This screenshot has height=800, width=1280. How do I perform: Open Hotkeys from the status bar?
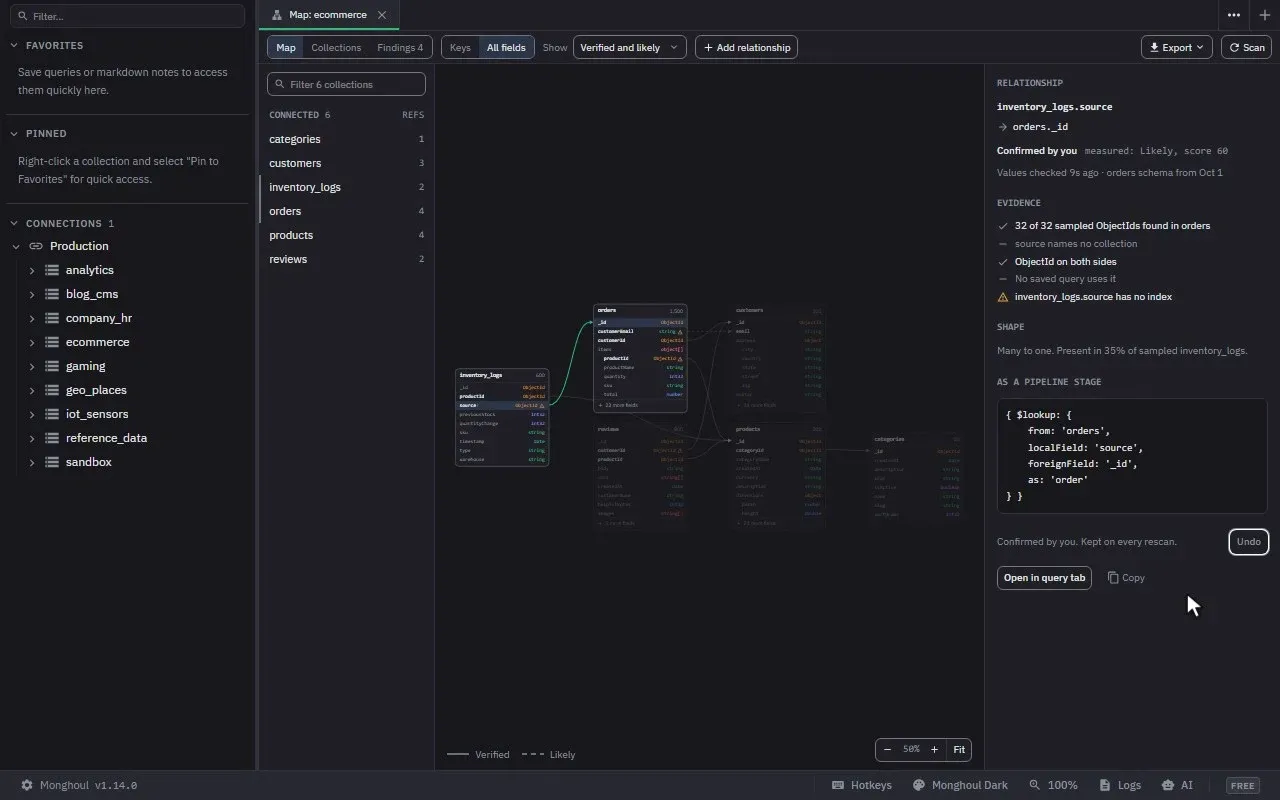862,785
